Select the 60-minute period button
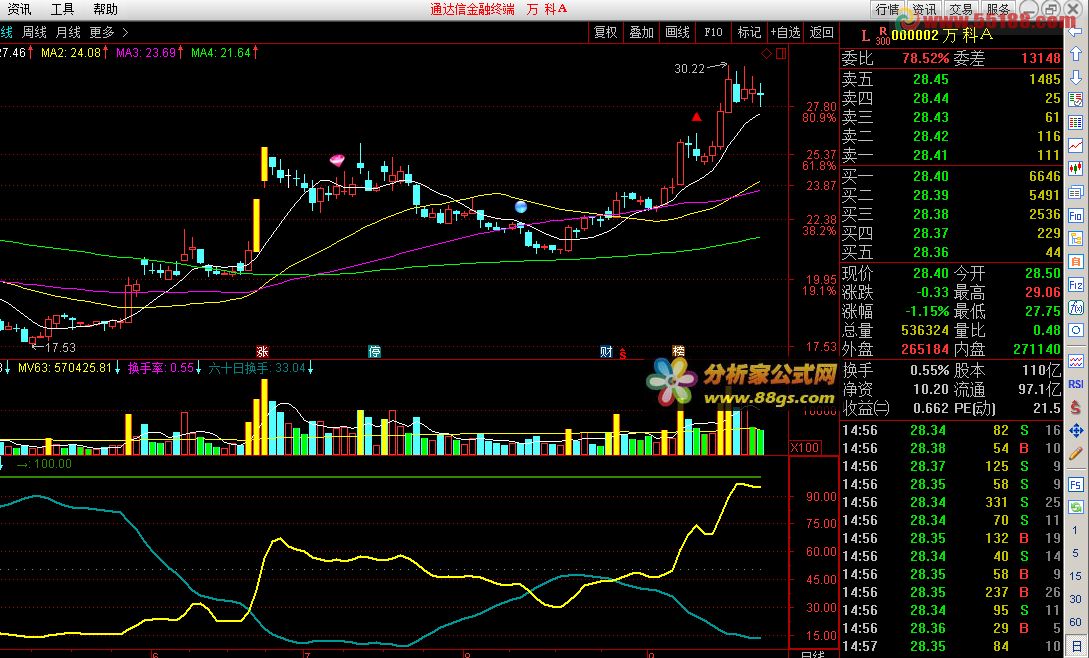This screenshot has width=1089, height=658. [x=1075, y=622]
